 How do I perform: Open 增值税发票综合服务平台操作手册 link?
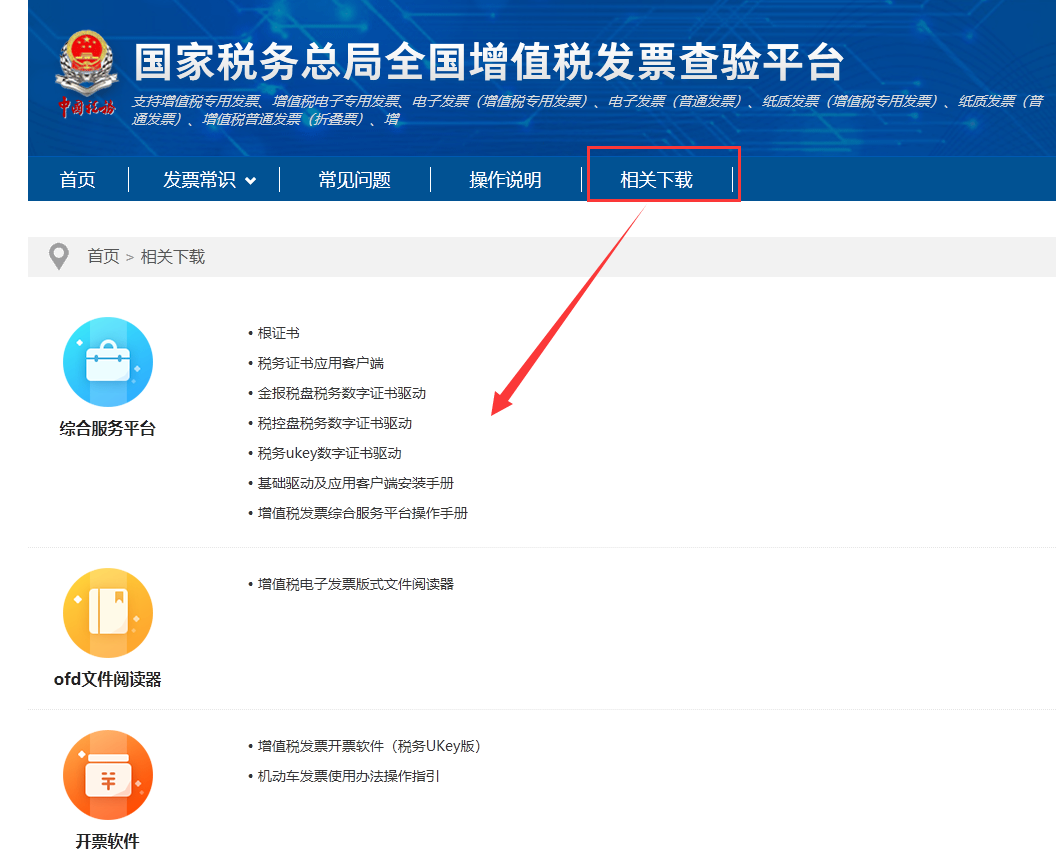[x=363, y=513]
